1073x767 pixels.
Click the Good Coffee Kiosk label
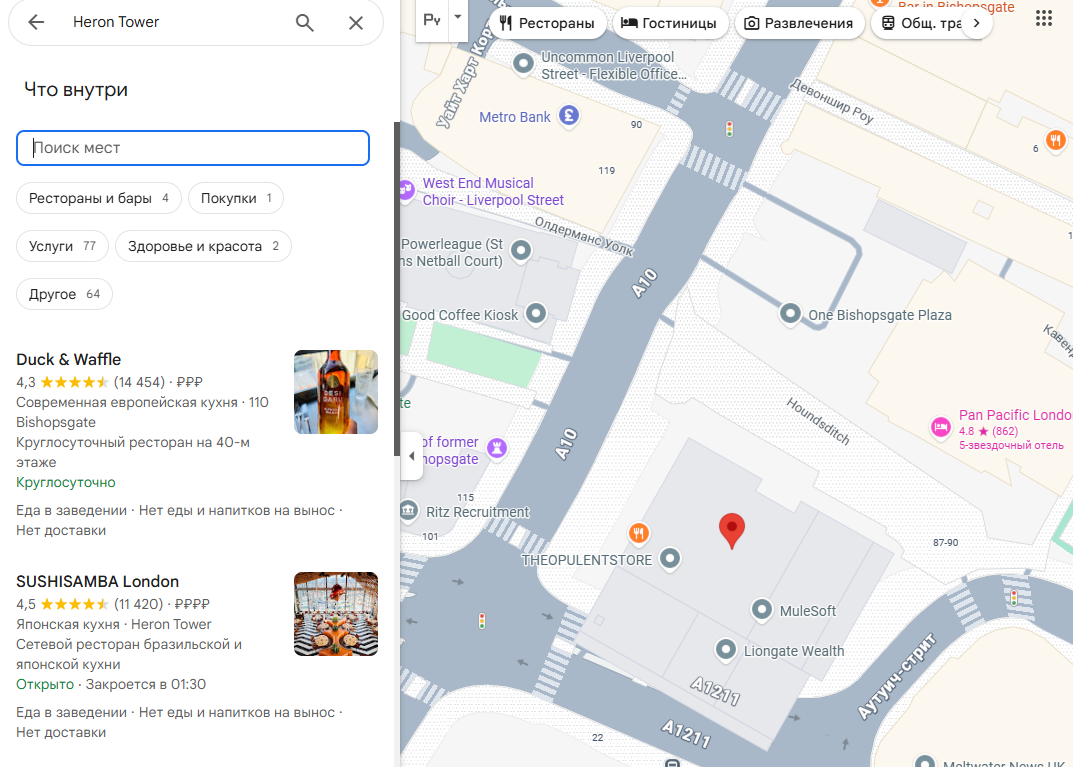(x=460, y=315)
